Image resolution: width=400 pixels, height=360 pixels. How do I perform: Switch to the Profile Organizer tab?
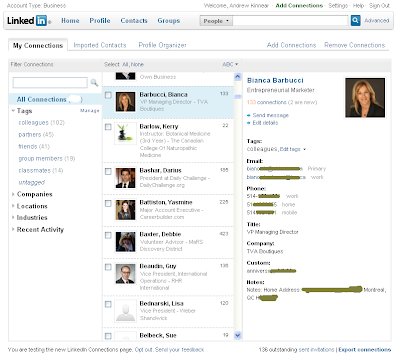162,45
